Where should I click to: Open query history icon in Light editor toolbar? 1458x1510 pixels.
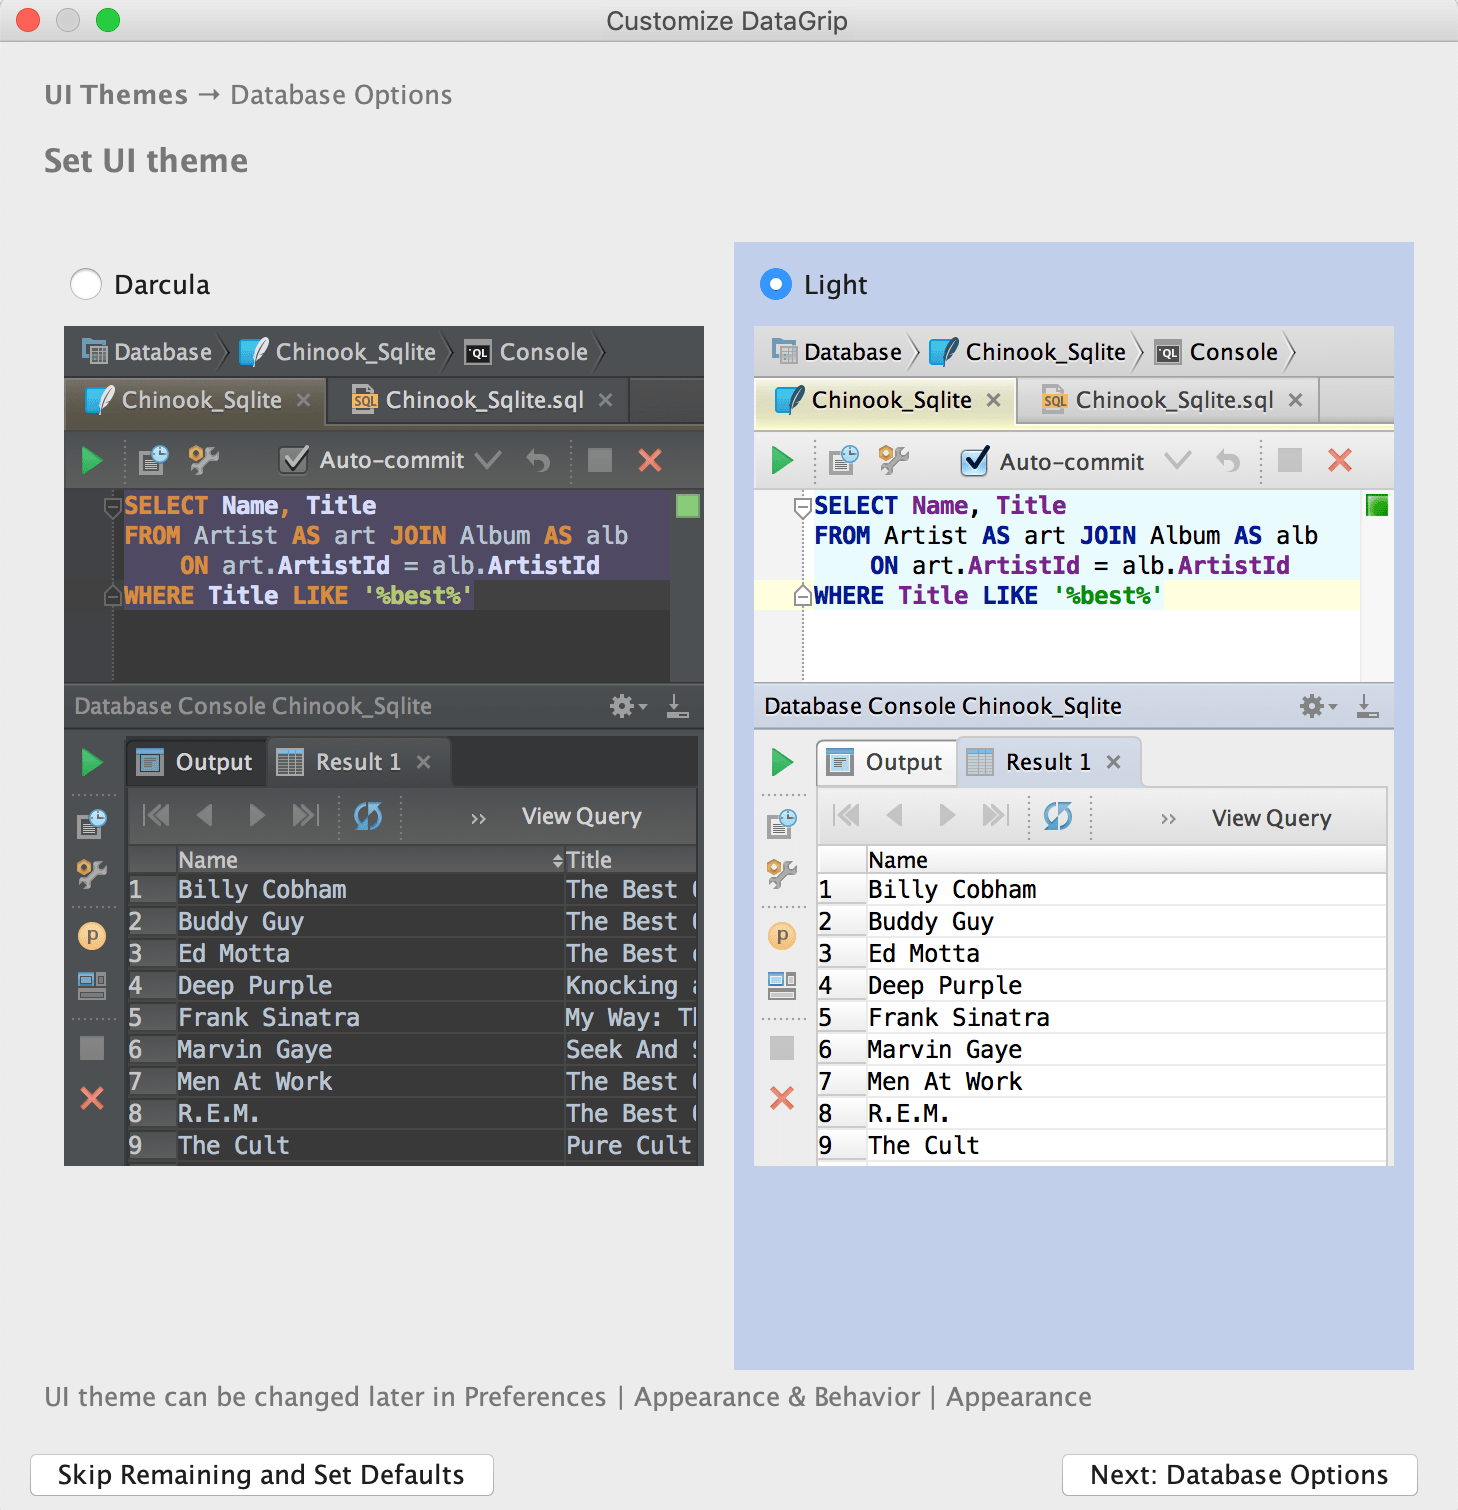coord(843,461)
